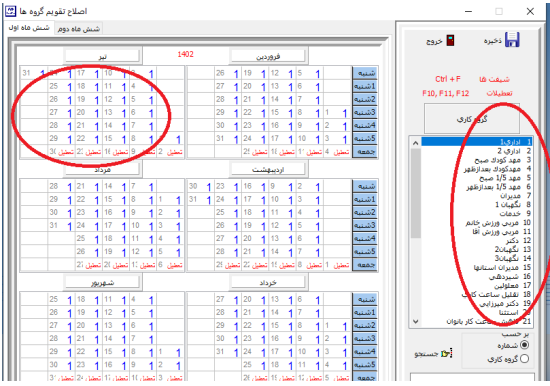The image size is (550, 386).
Task: Click the work group list scrollbar thumb
Action: pos(415,193)
